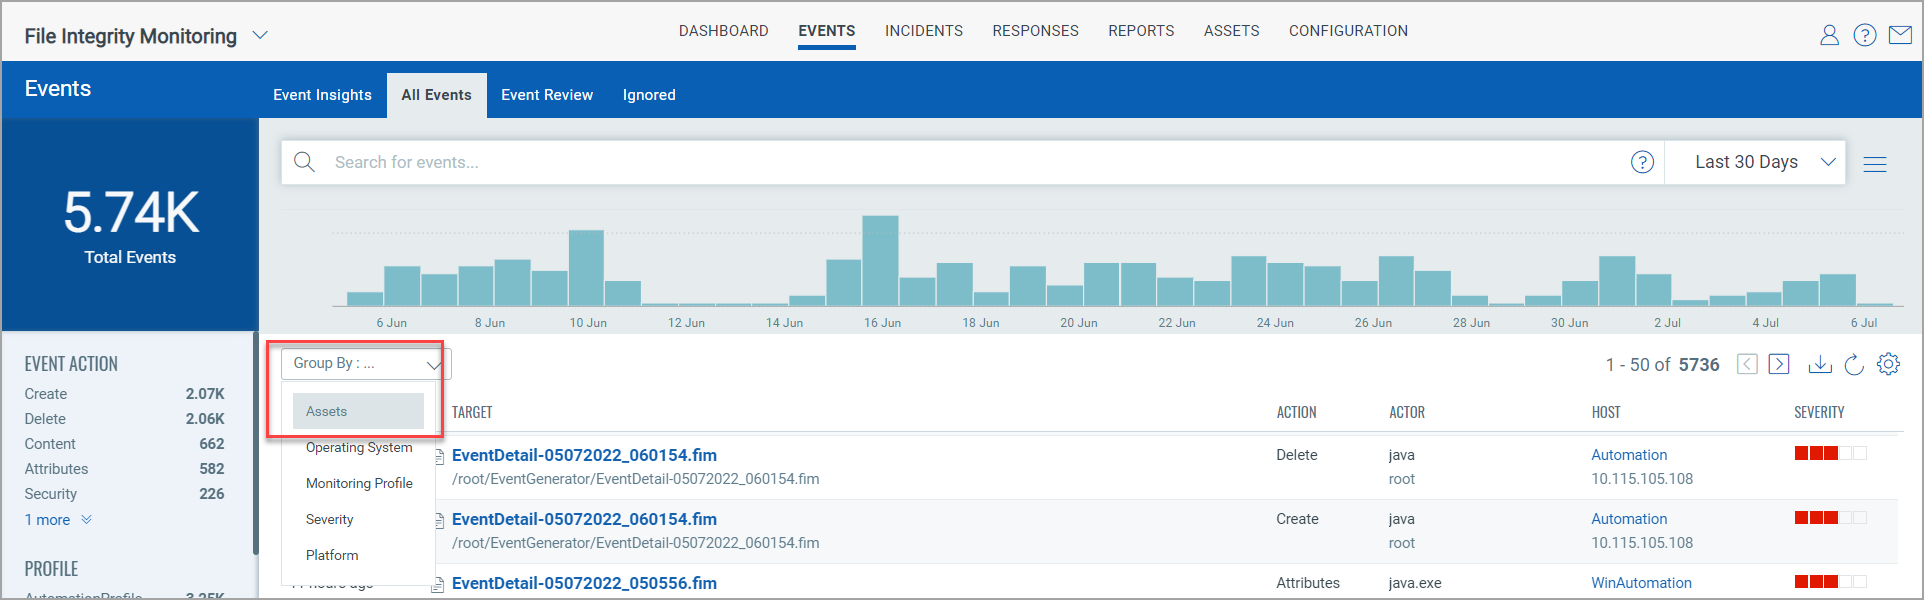Expand File Integrity Monitoring app switcher
The image size is (1924, 600).
point(260,35)
